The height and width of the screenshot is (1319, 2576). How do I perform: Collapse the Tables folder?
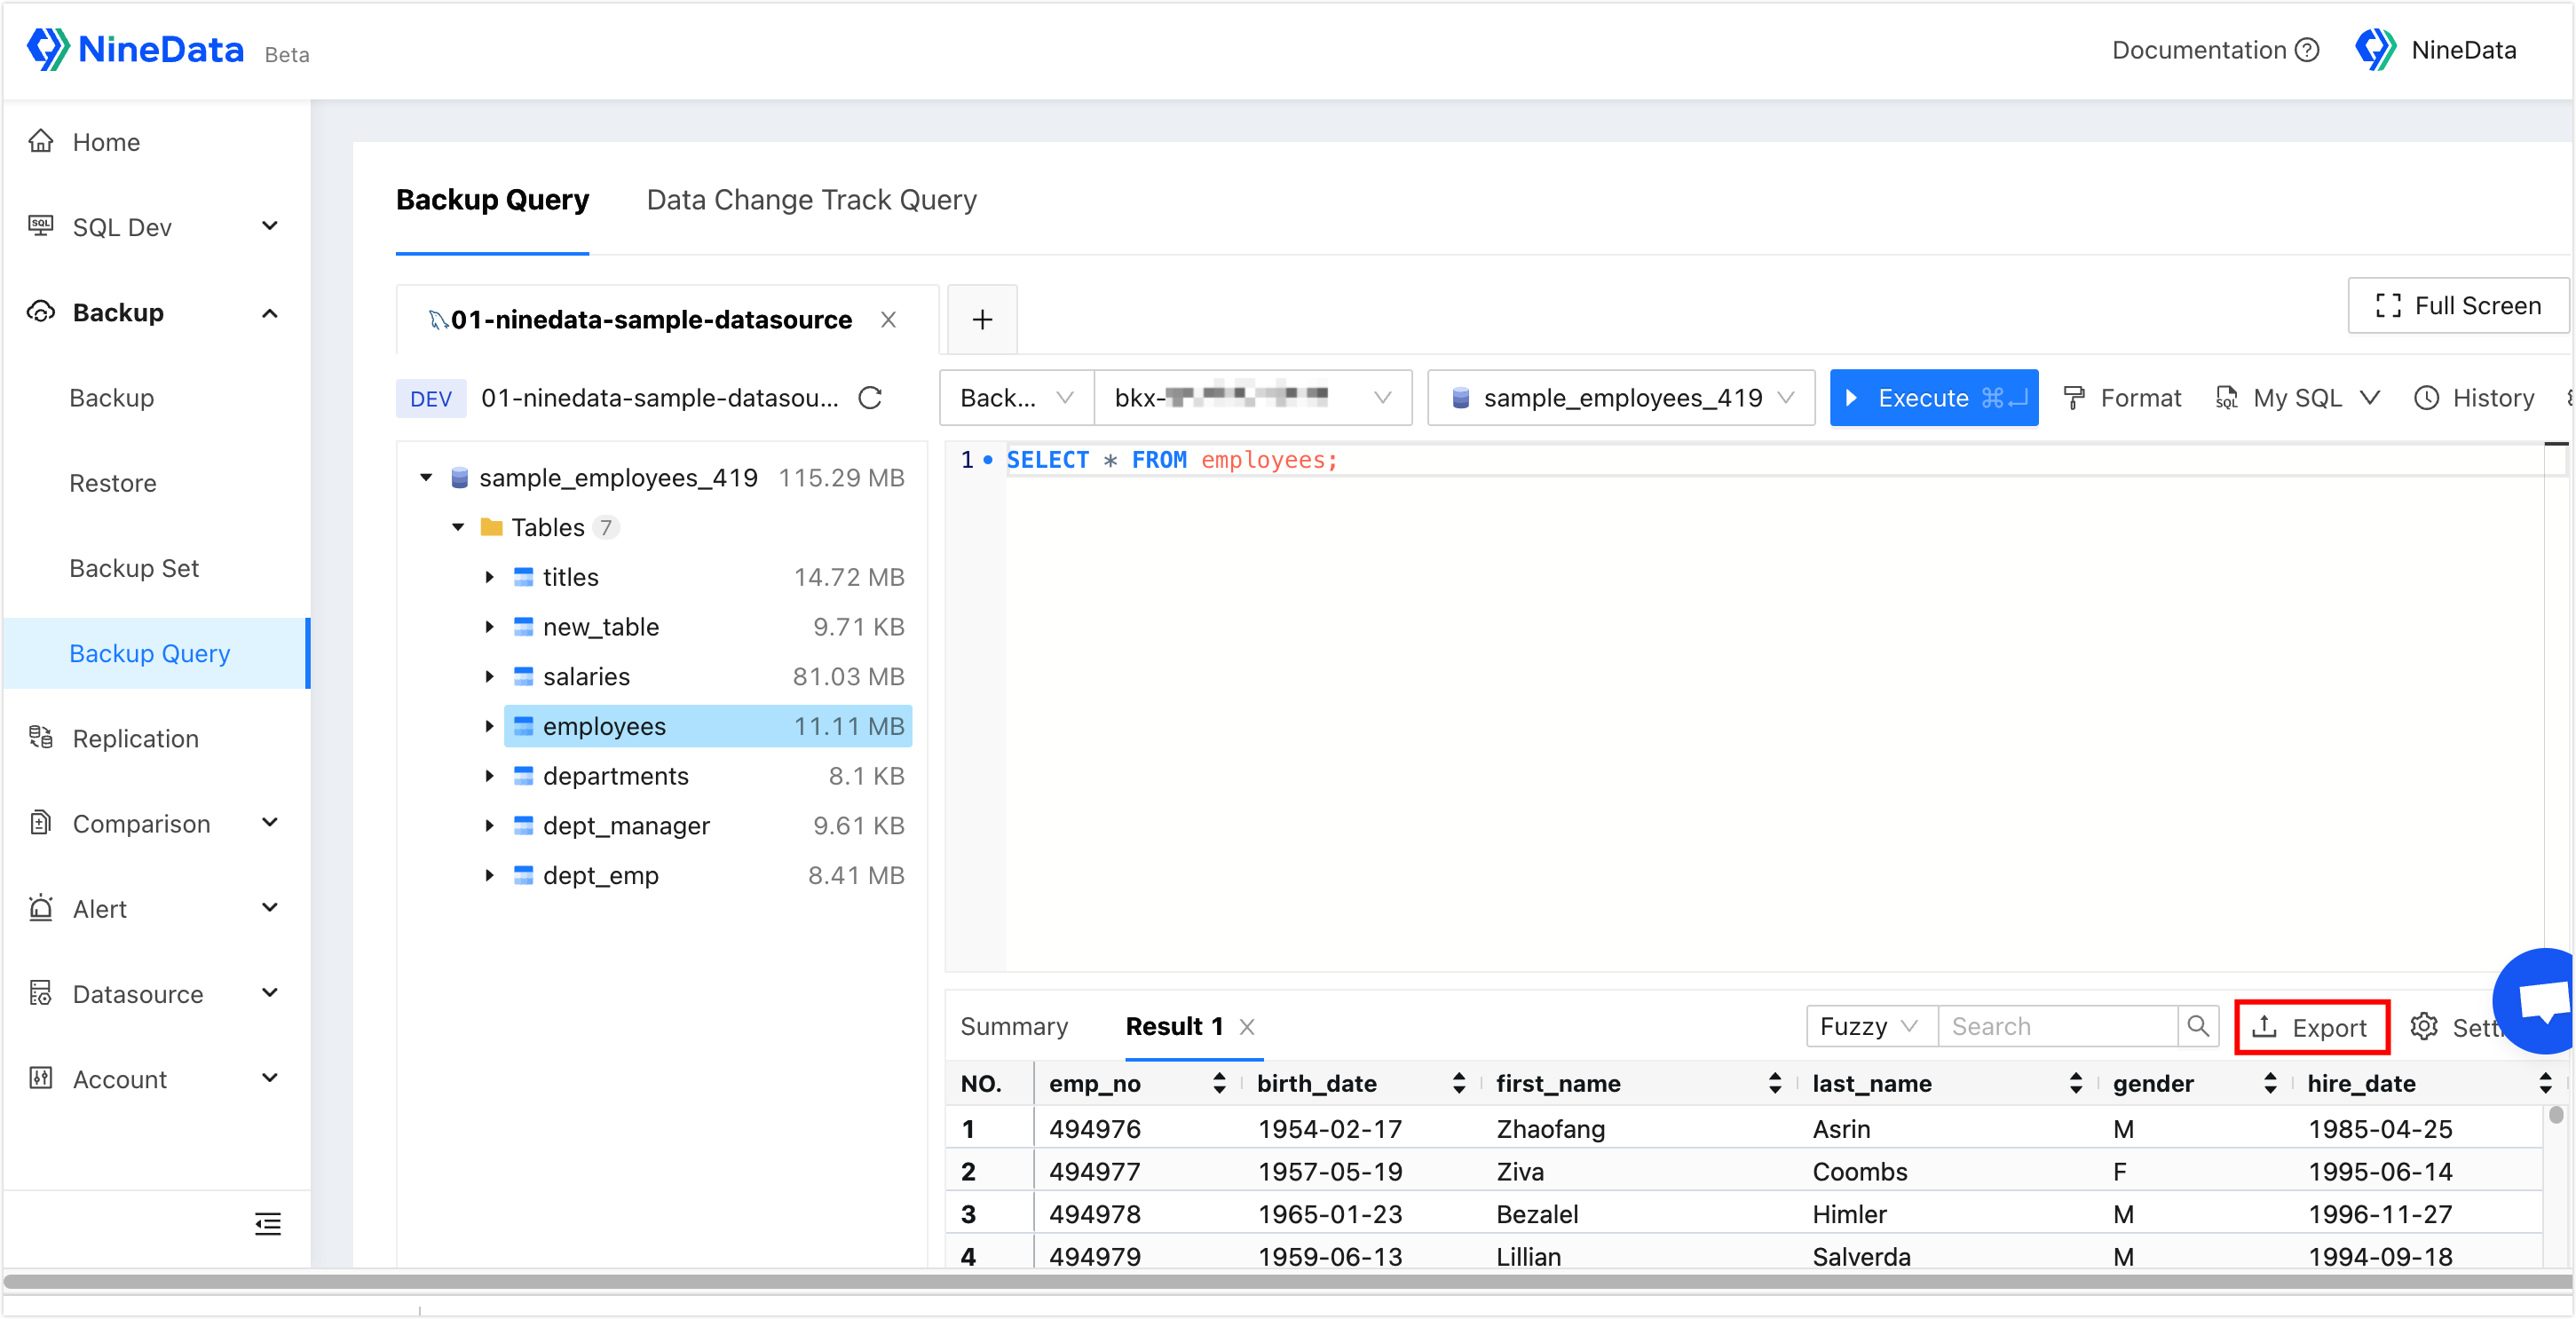[458, 527]
